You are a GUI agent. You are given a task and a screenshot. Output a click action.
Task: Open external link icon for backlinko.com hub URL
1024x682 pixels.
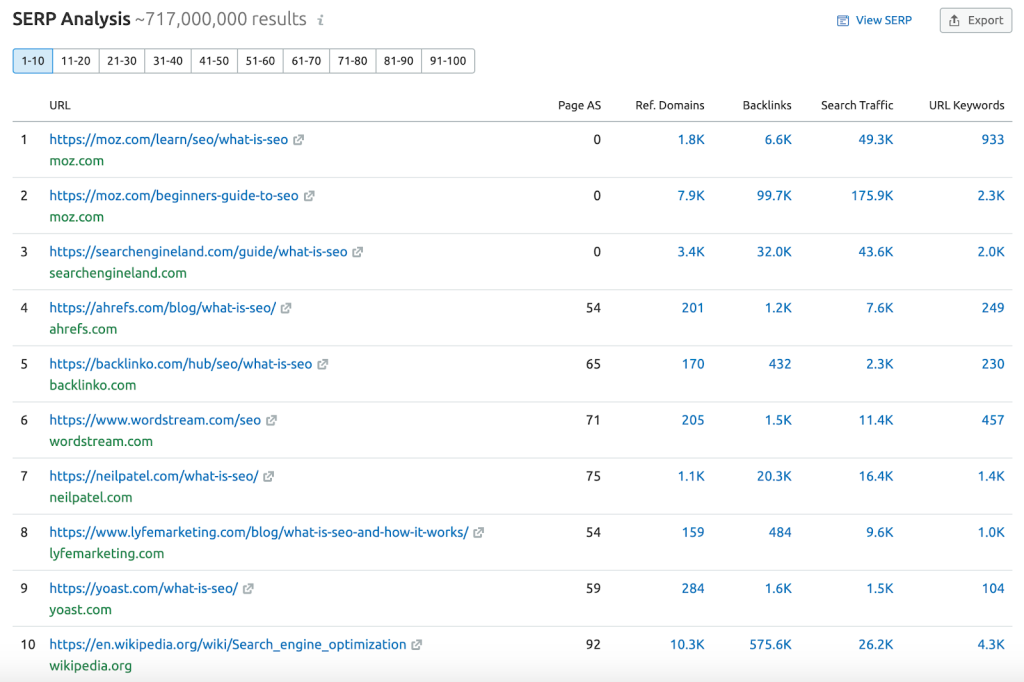pyautogui.click(x=323, y=365)
